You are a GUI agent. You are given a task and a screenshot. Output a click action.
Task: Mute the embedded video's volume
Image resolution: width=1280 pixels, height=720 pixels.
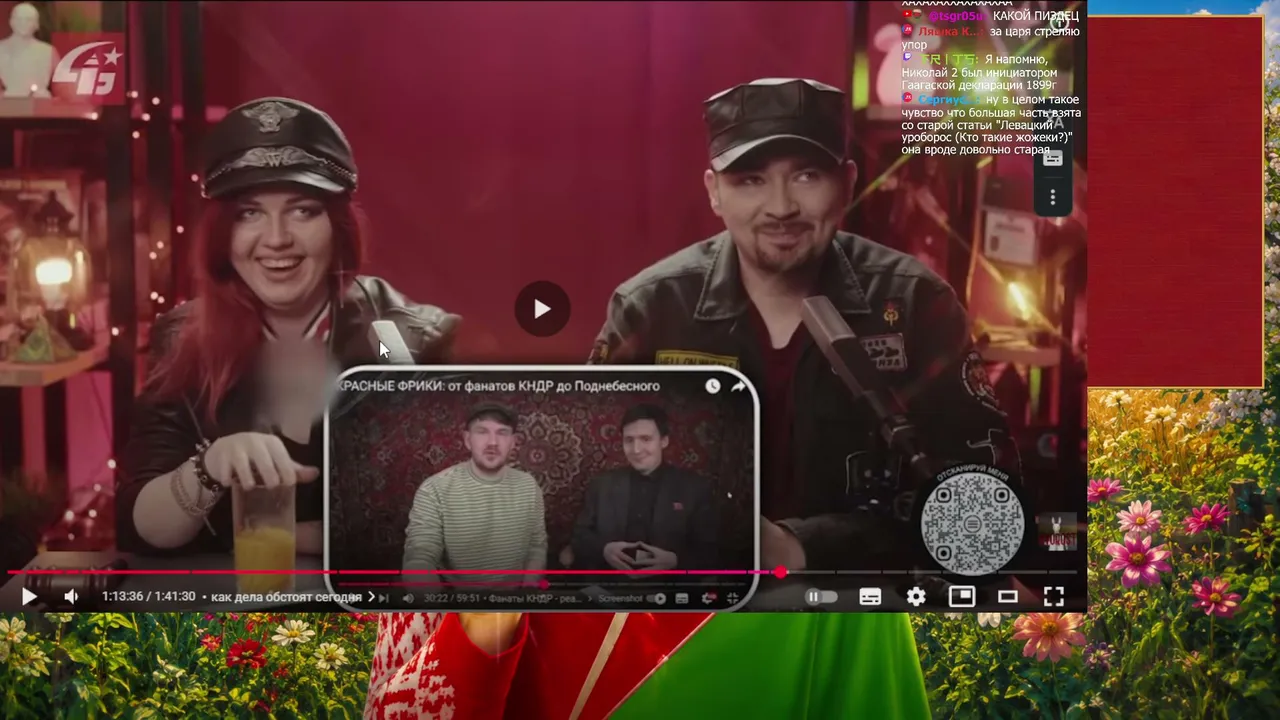click(x=408, y=598)
